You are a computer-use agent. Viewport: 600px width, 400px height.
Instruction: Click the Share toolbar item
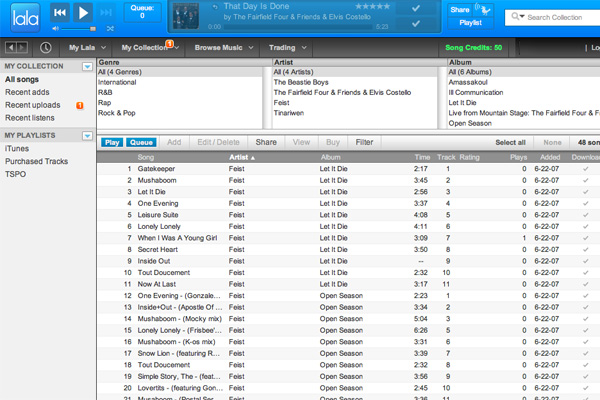pos(266,142)
